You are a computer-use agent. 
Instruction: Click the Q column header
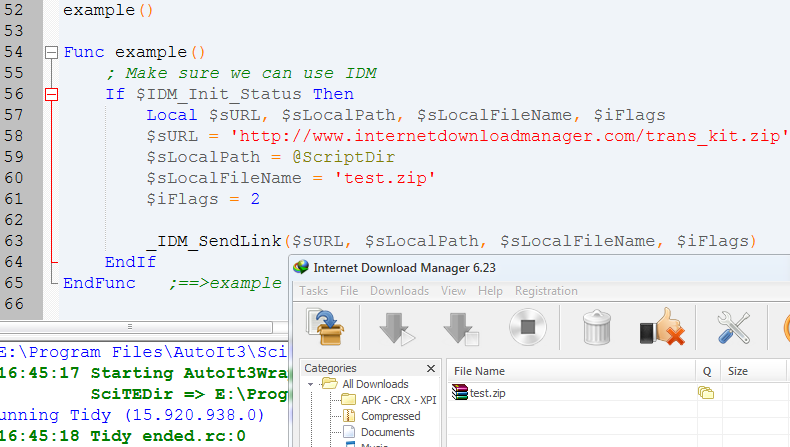click(x=708, y=371)
